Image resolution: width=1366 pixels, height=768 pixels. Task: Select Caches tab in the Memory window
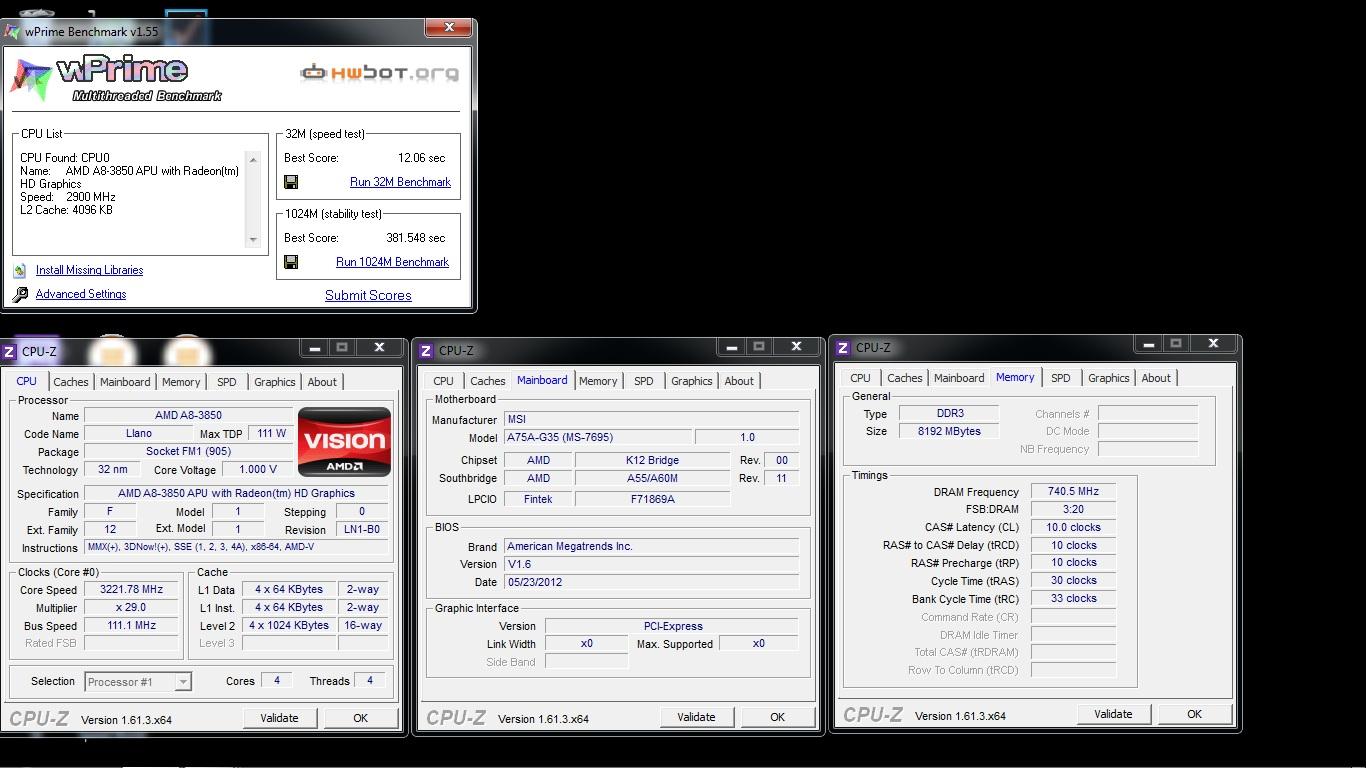(x=905, y=378)
